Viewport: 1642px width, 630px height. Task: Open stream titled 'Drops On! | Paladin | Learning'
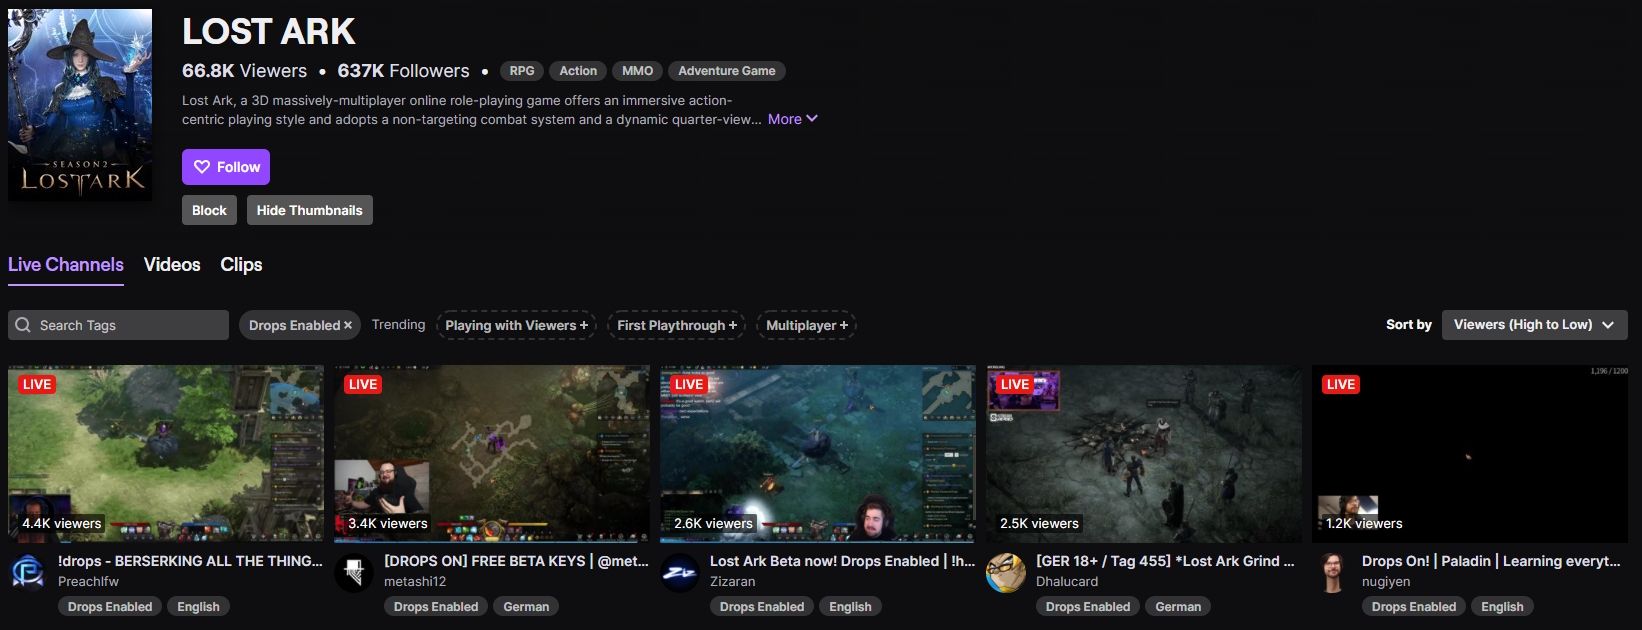pos(1491,561)
